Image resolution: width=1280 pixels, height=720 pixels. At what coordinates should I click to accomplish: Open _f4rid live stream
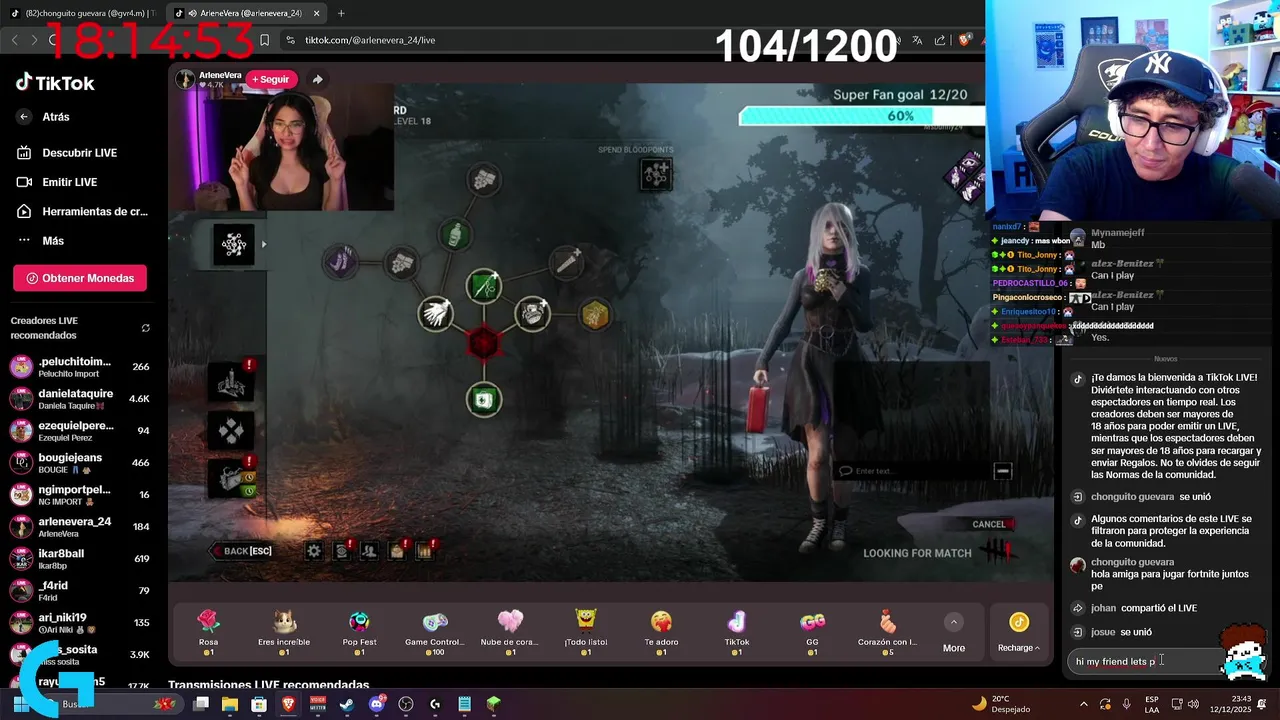80,591
